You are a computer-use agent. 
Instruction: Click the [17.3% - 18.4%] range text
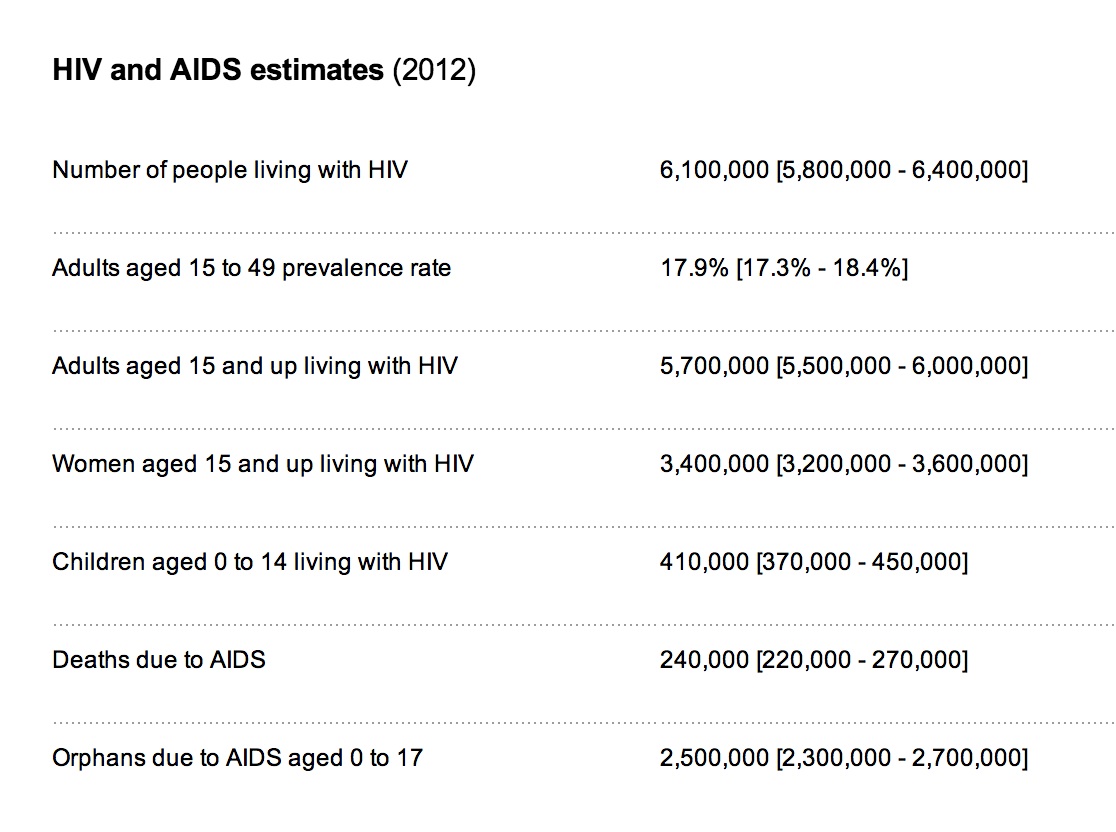coord(822,268)
